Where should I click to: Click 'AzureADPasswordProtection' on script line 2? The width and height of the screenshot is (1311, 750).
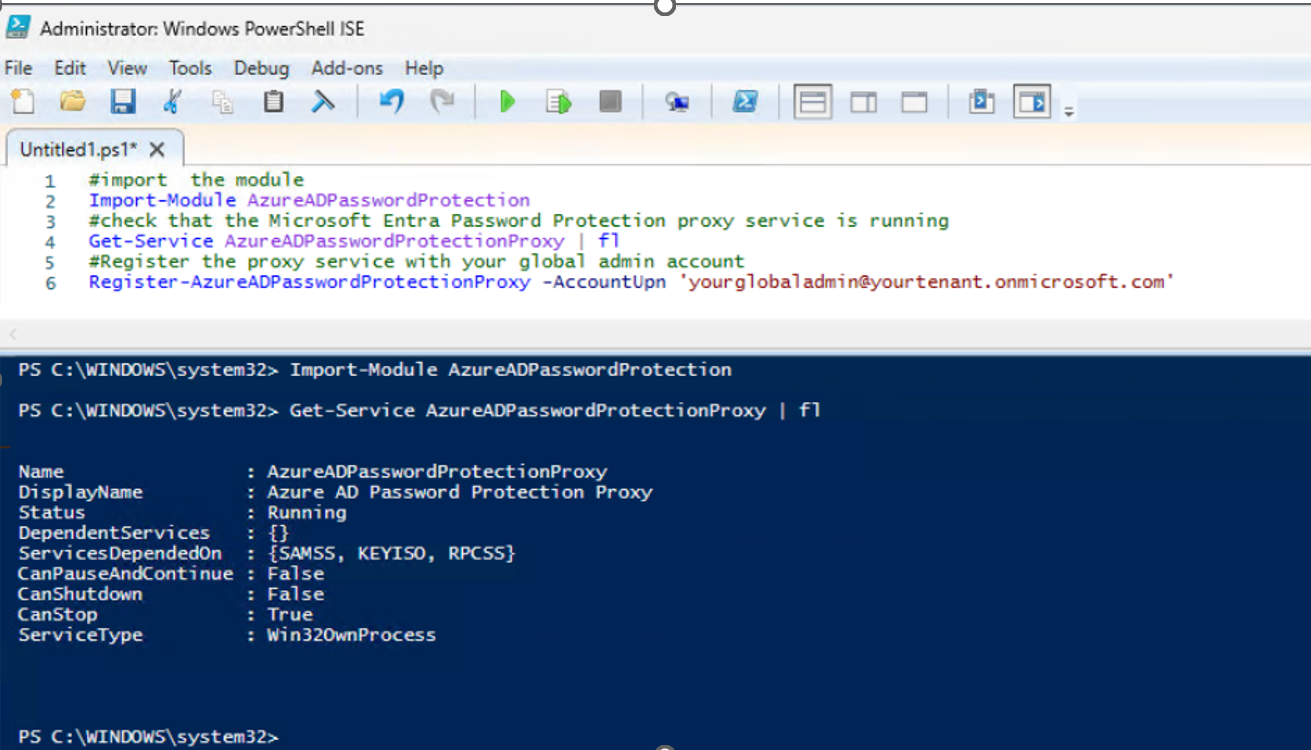[389, 200]
